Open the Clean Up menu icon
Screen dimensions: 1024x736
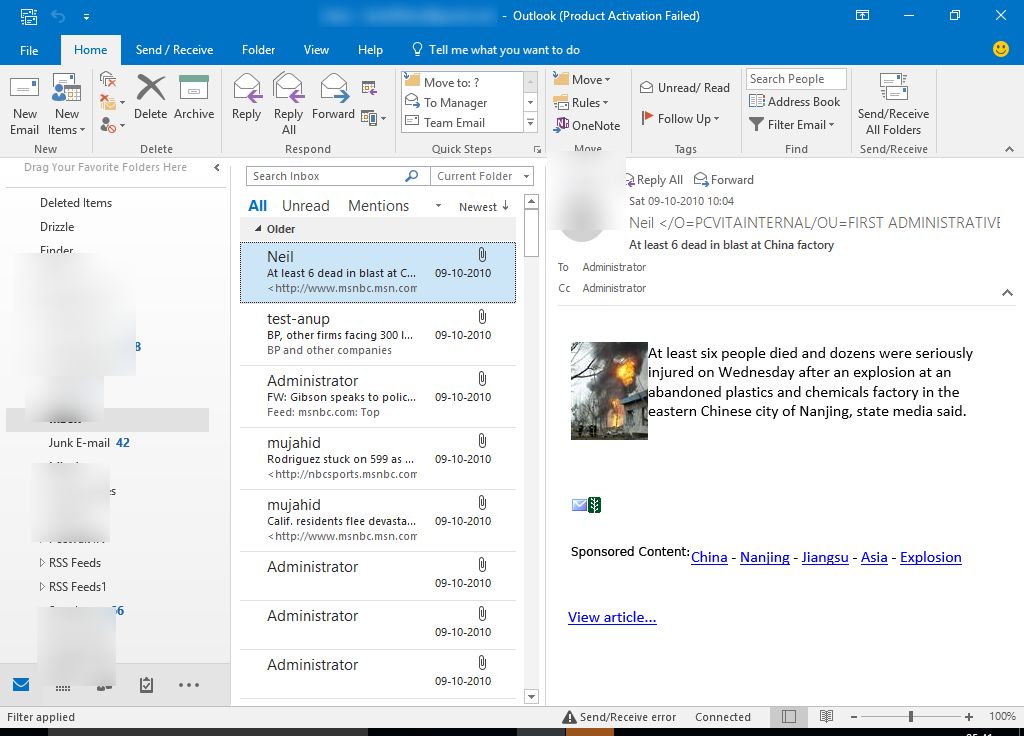coord(111,102)
